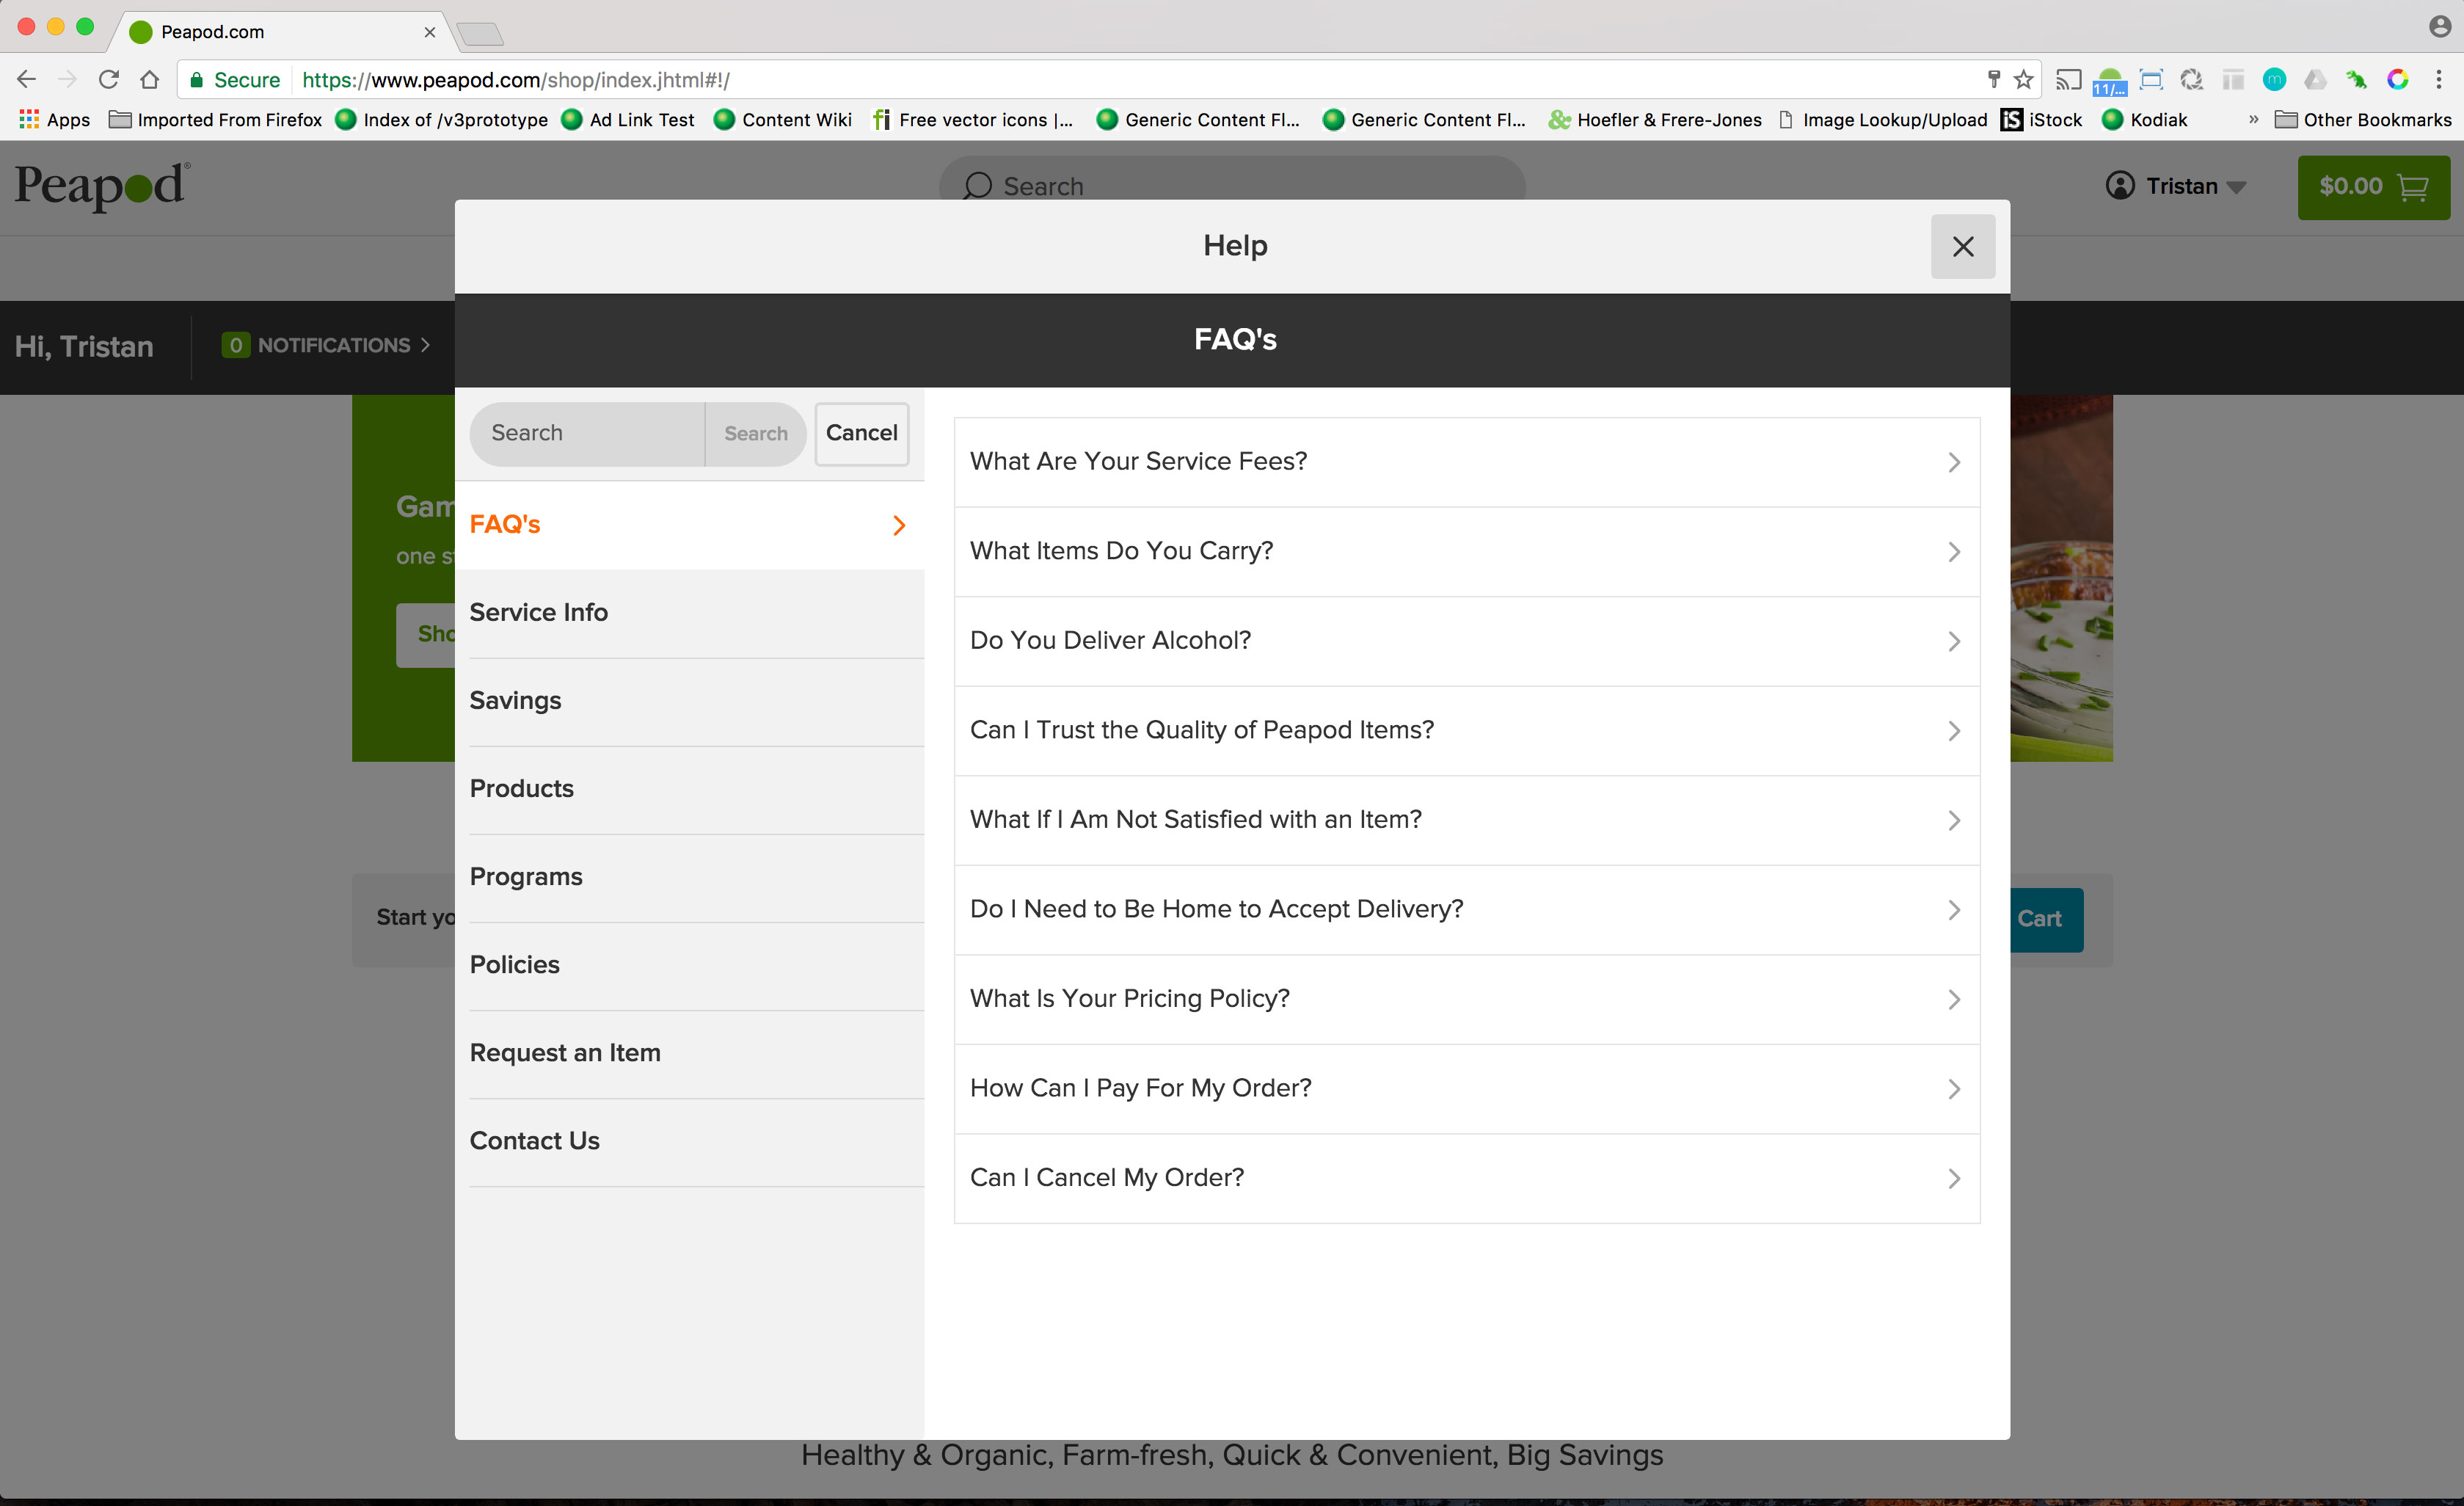Click the Help search input field
The height and width of the screenshot is (1506, 2464).
(x=587, y=433)
